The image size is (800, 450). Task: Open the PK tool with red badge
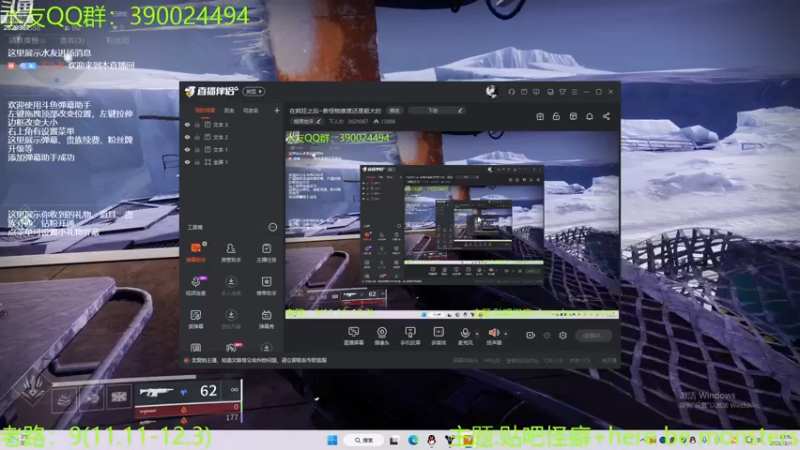[x=232, y=348]
